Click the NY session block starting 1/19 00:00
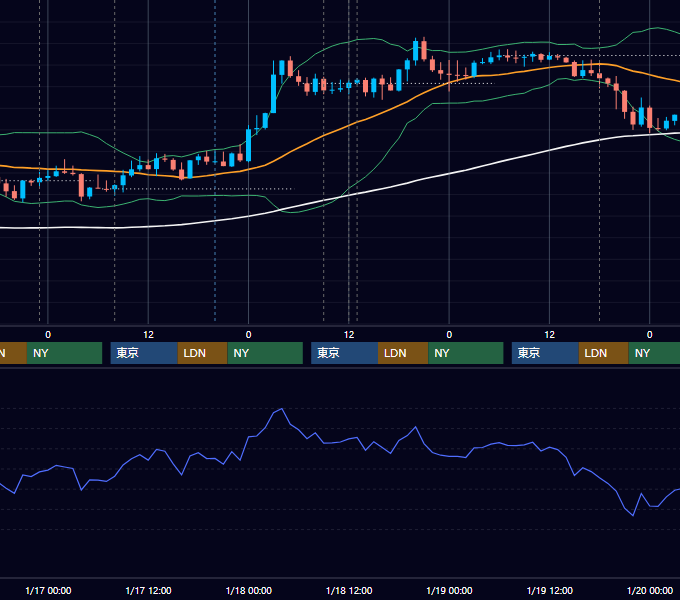The width and height of the screenshot is (680, 600). tap(466, 353)
